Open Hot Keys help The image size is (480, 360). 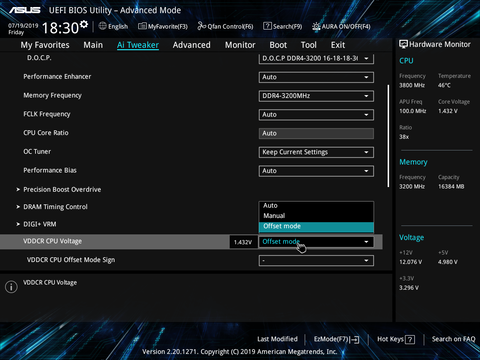point(396,339)
